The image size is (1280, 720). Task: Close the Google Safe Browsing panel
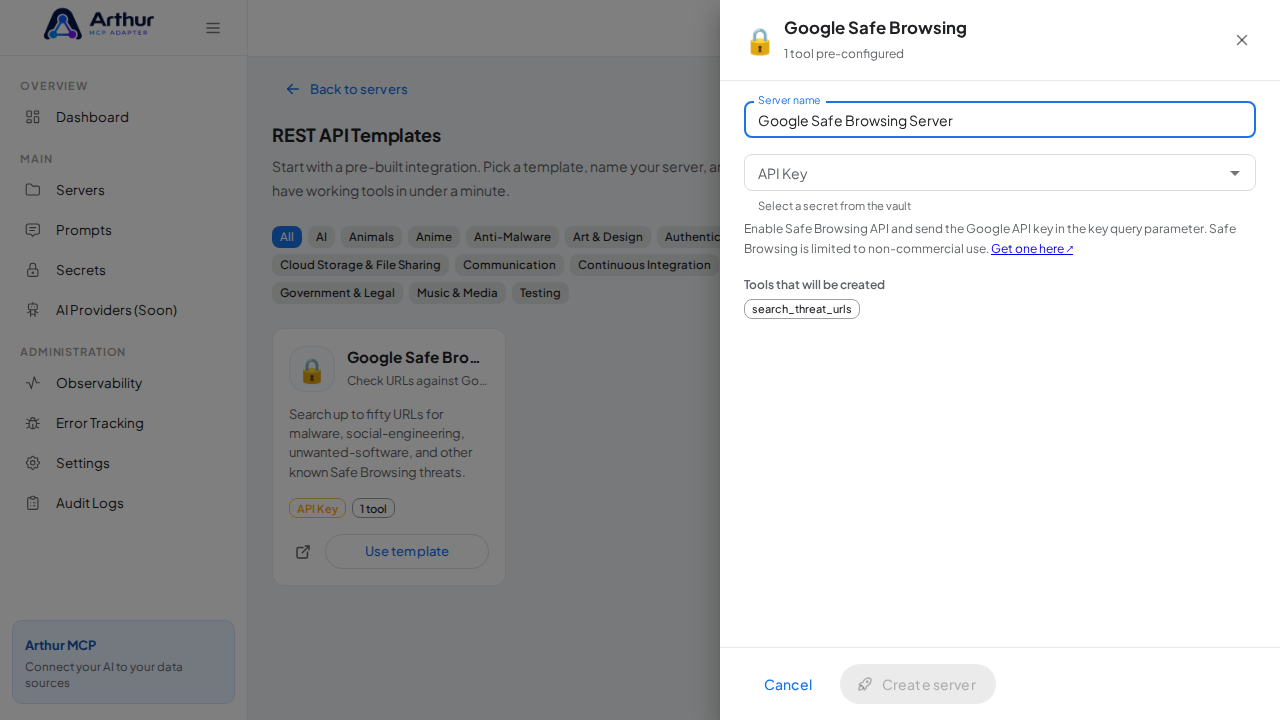tap(1242, 40)
